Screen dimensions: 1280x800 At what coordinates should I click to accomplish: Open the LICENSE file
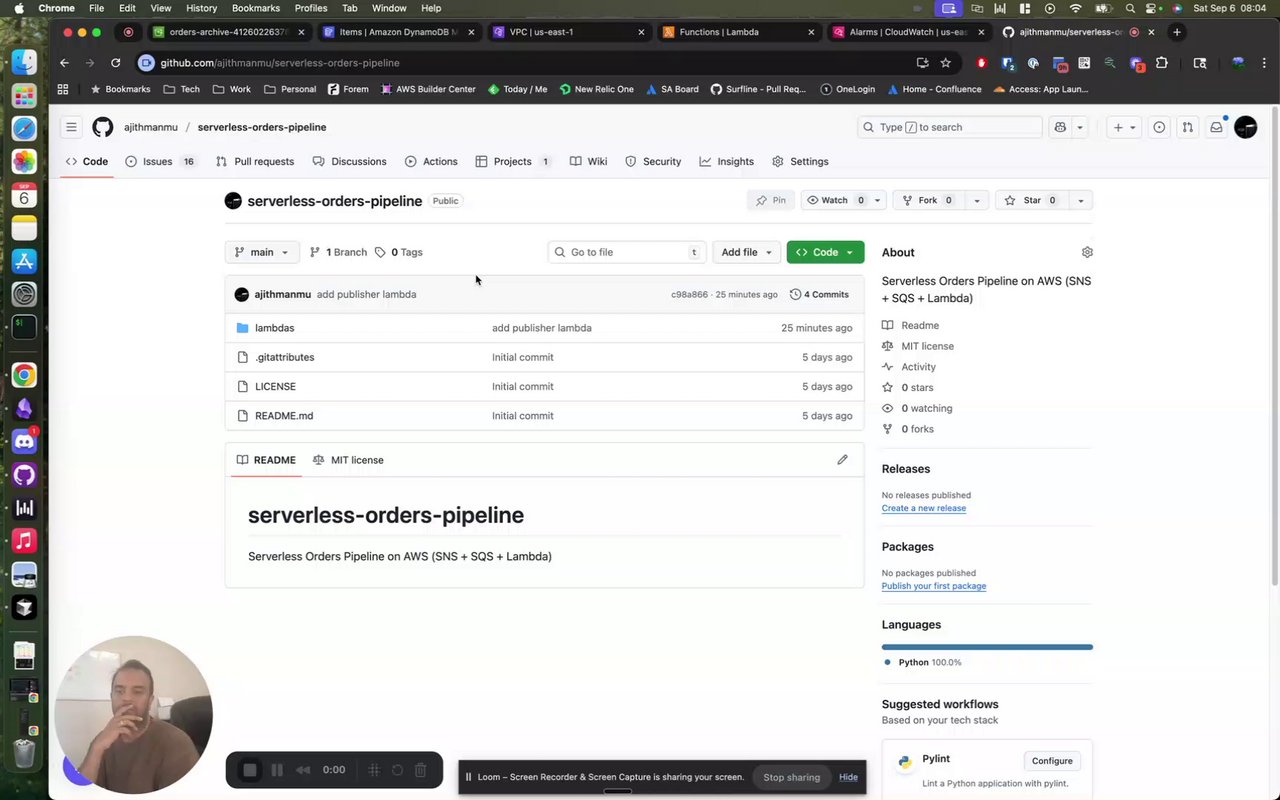point(275,386)
